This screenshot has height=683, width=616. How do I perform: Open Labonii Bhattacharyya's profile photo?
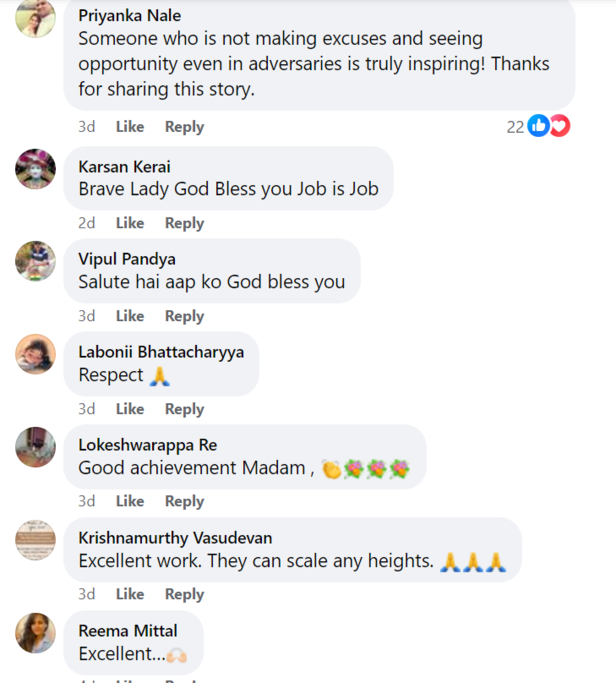coord(36,354)
